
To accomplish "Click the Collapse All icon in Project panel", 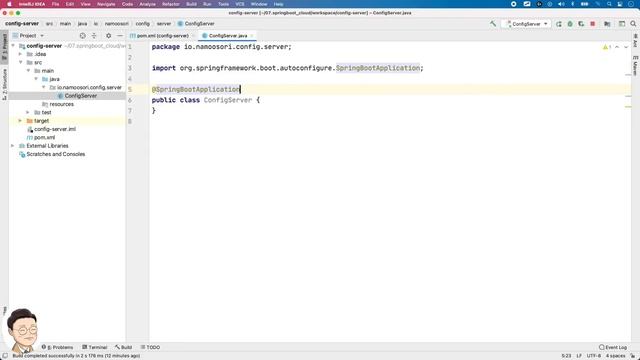I will [x=94, y=36].
